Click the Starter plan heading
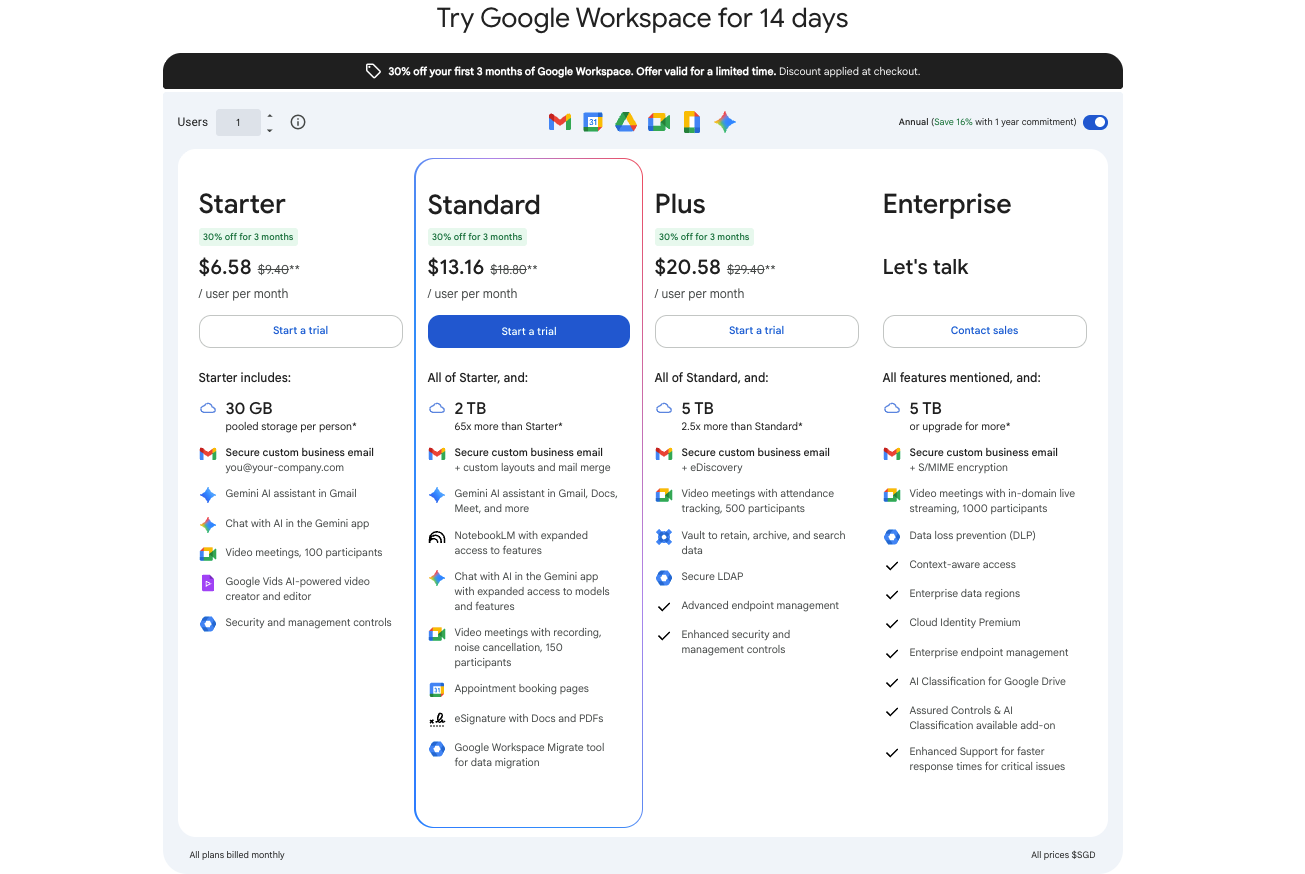The width and height of the screenshot is (1305, 874). pyautogui.click(x=242, y=204)
